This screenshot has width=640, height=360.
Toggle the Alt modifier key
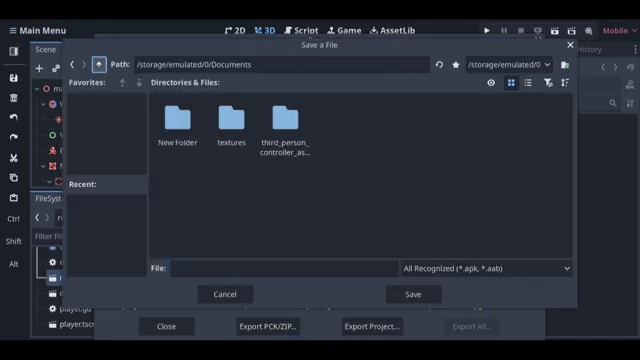pos(13,264)
